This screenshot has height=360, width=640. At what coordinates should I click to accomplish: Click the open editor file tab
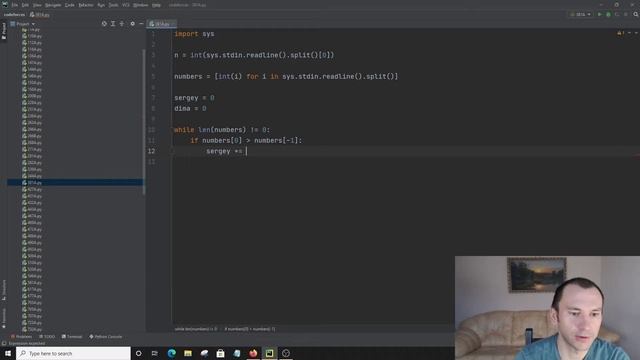[162, 24]
